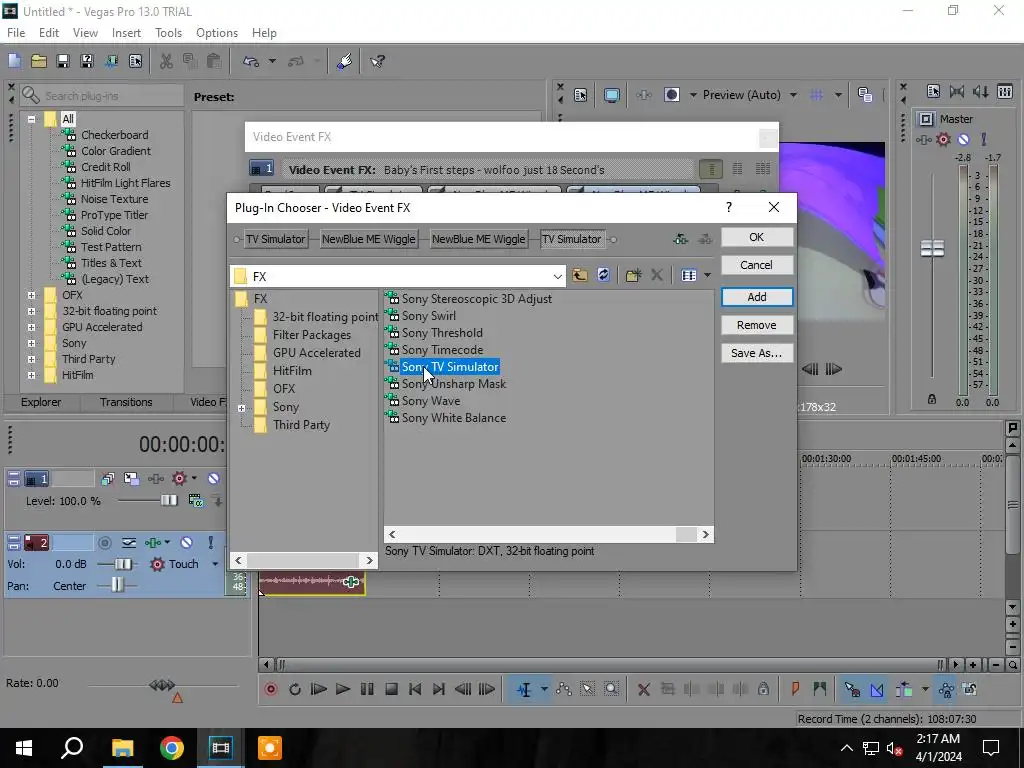Click Remove button in Plug-In Chooser

[x=757, y=325]
